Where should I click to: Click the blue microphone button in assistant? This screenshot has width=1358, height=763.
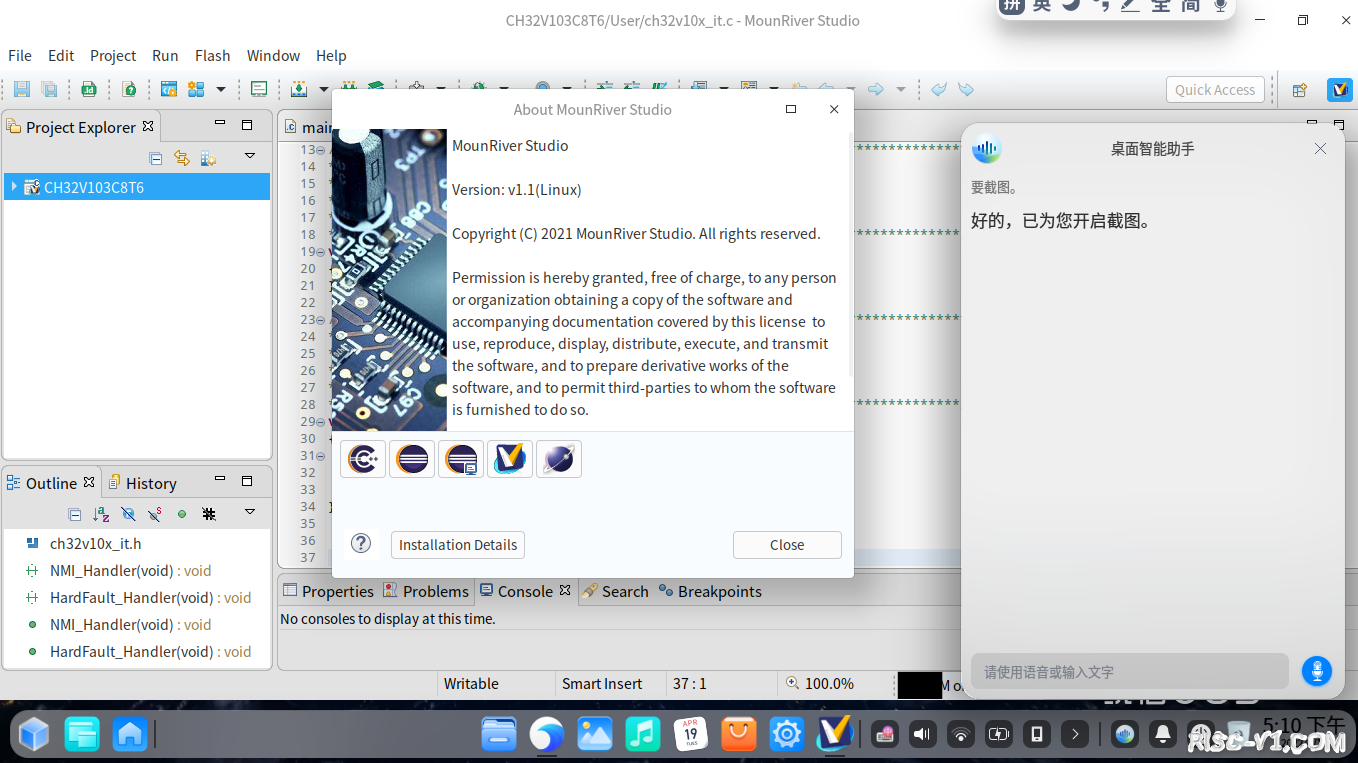coord(1316,671)
